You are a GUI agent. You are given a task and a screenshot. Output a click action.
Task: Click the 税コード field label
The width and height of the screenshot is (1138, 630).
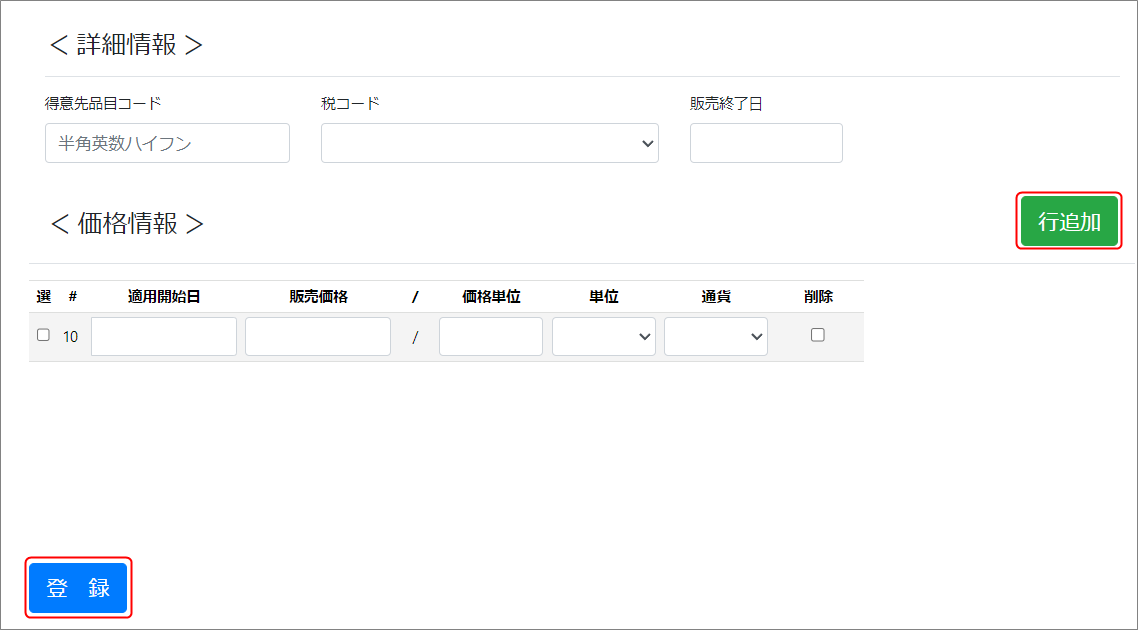(350, 104)
